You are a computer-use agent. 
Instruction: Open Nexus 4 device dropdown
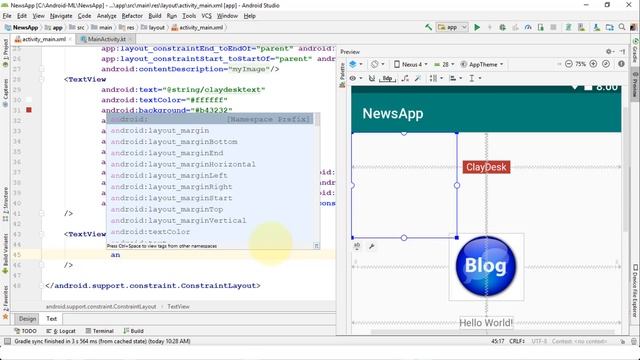pyautogui.click(x=411, y=64)
